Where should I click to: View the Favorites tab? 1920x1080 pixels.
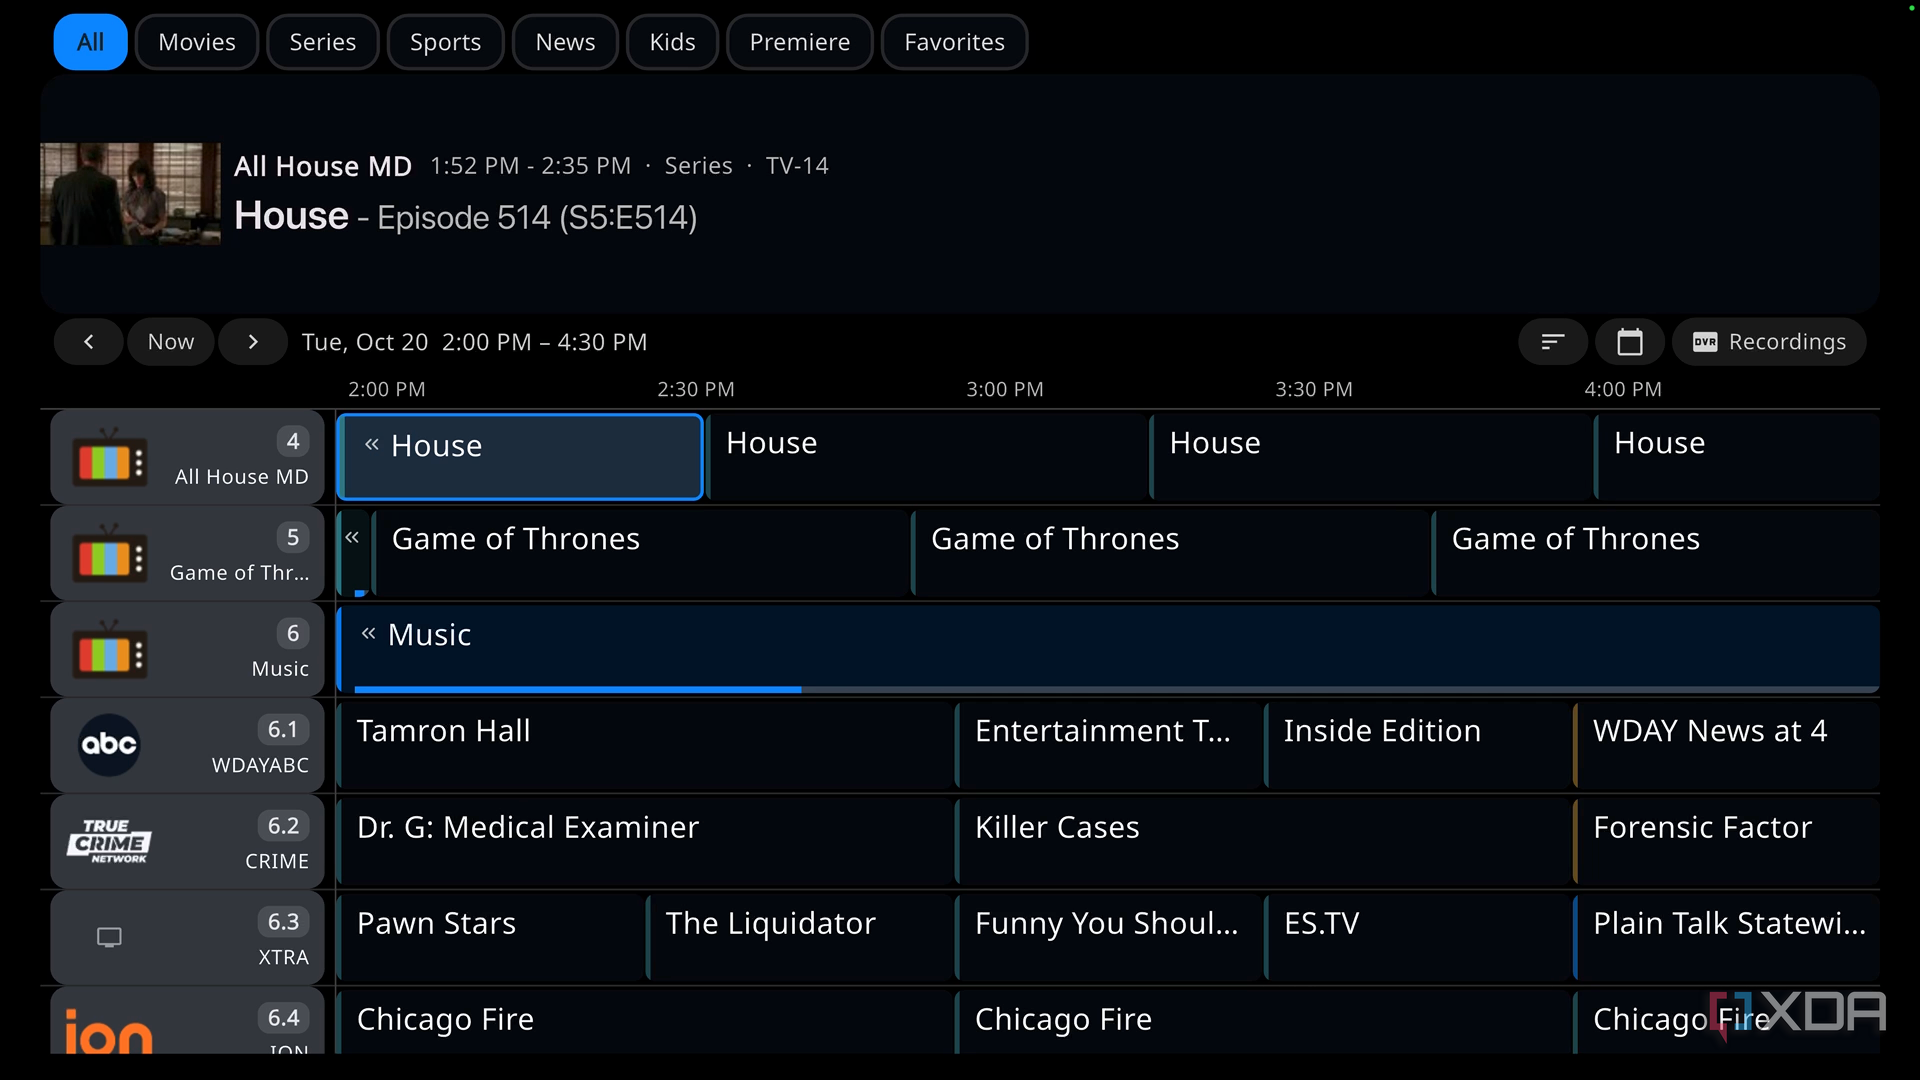[954, 42]
